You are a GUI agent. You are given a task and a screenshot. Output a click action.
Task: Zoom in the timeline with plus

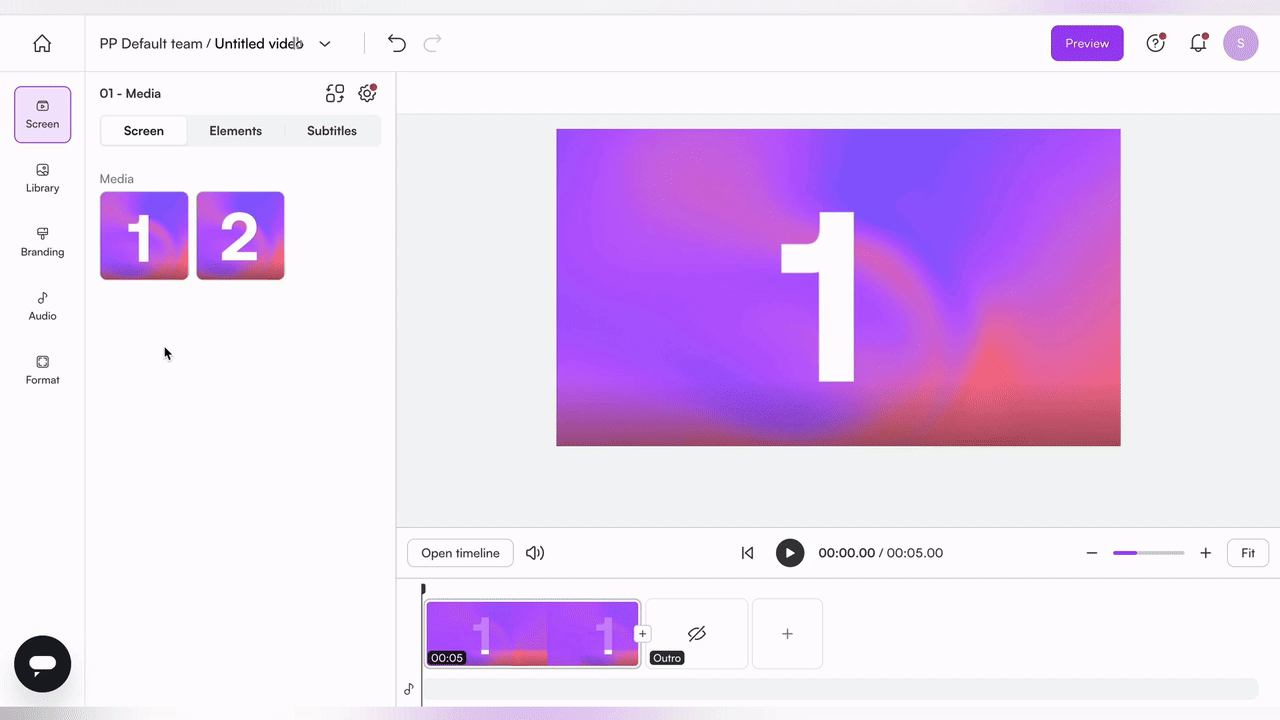1206,553
